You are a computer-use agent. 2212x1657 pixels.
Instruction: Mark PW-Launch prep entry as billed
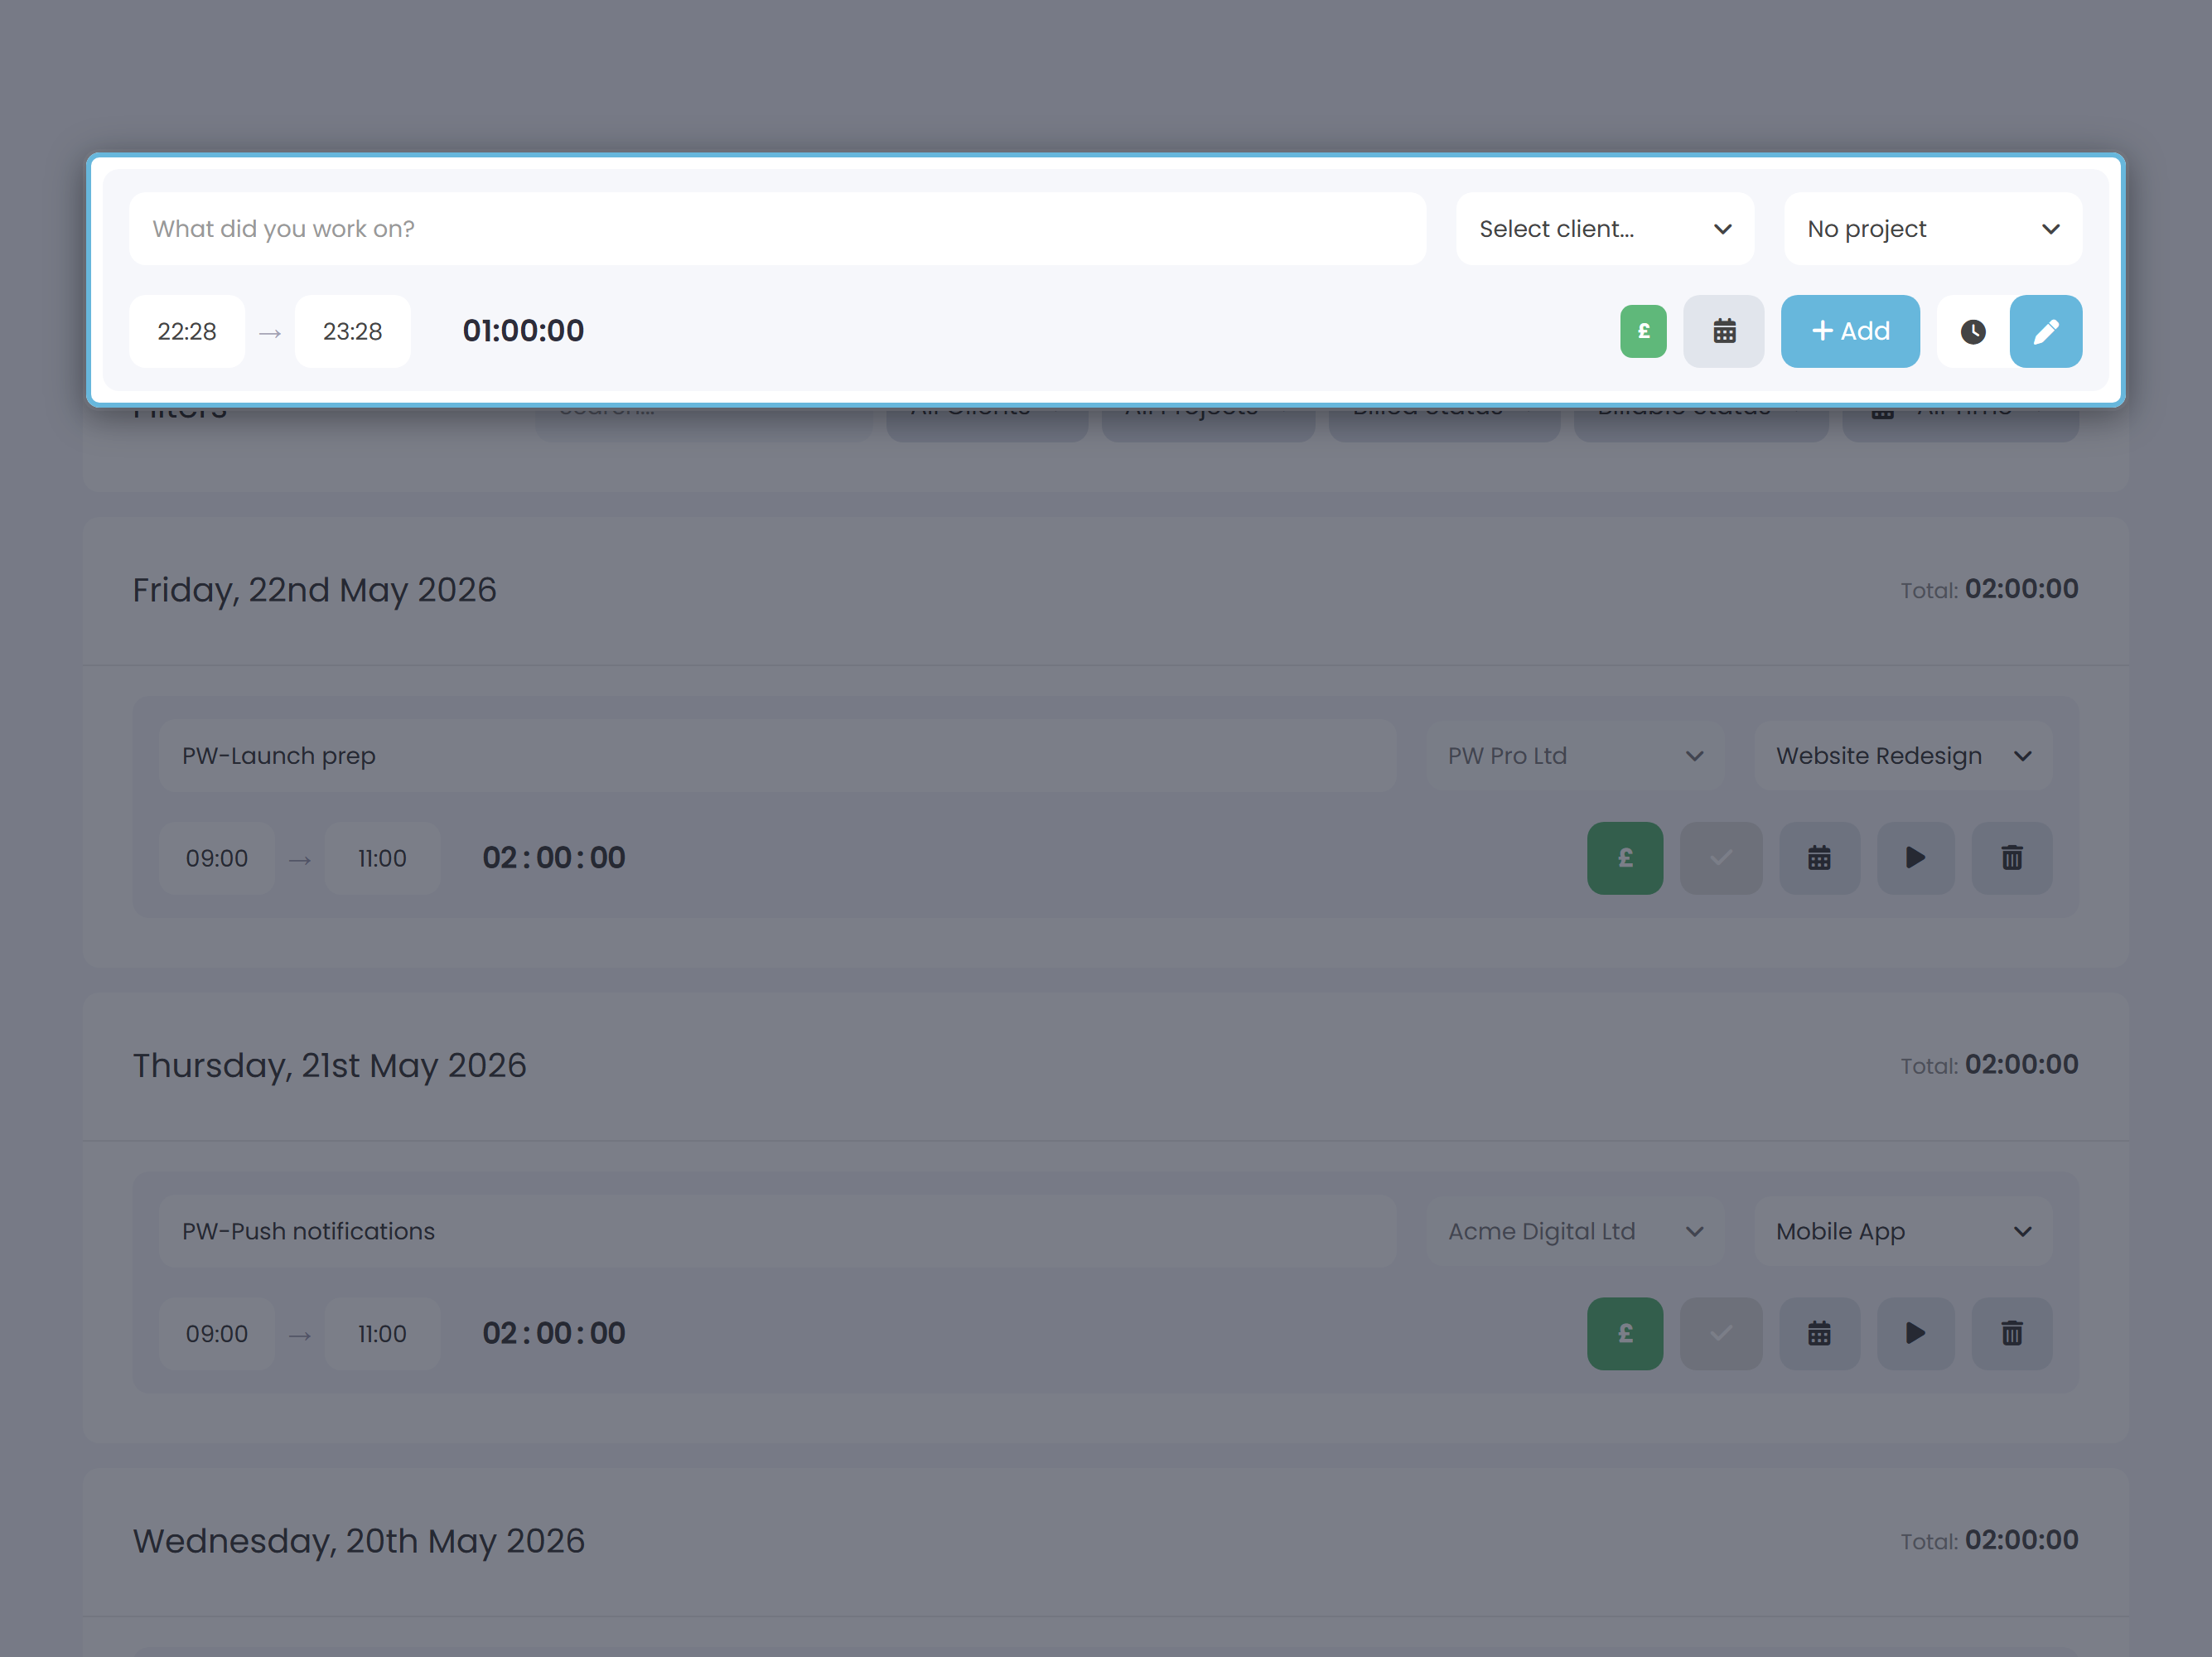coord(1721,858)
